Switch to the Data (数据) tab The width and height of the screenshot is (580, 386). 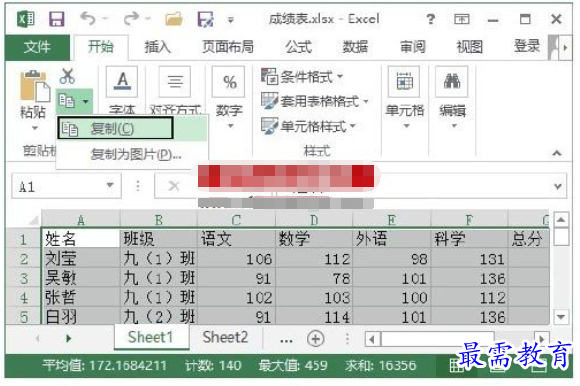[355, 47]
